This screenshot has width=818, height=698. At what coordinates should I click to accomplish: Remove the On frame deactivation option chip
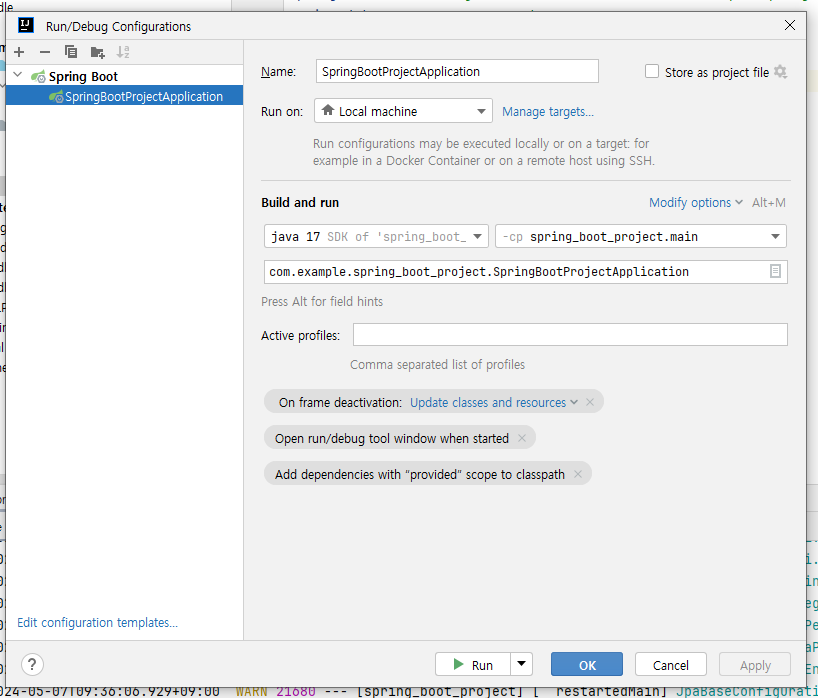pyautogui.click(x=590, y=402)
